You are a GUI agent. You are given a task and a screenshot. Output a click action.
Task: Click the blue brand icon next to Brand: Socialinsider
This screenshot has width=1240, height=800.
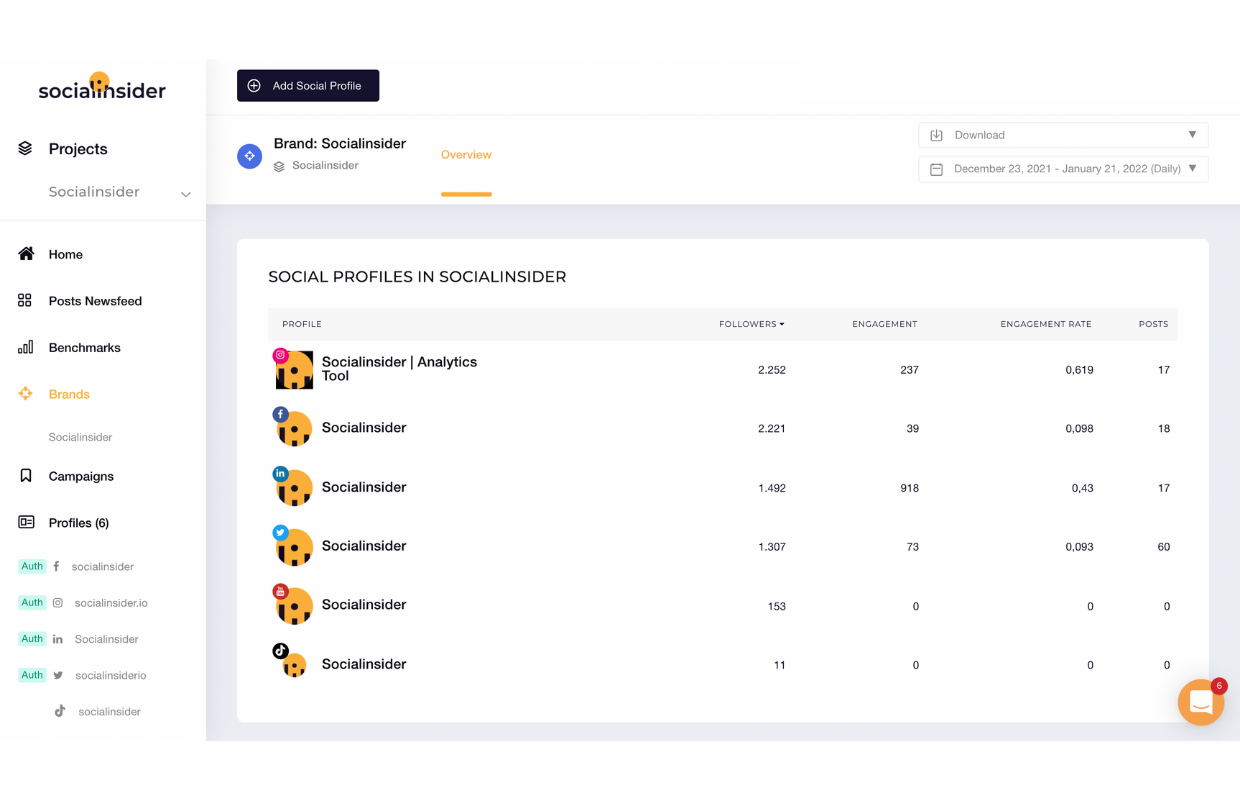coord(249,156)
